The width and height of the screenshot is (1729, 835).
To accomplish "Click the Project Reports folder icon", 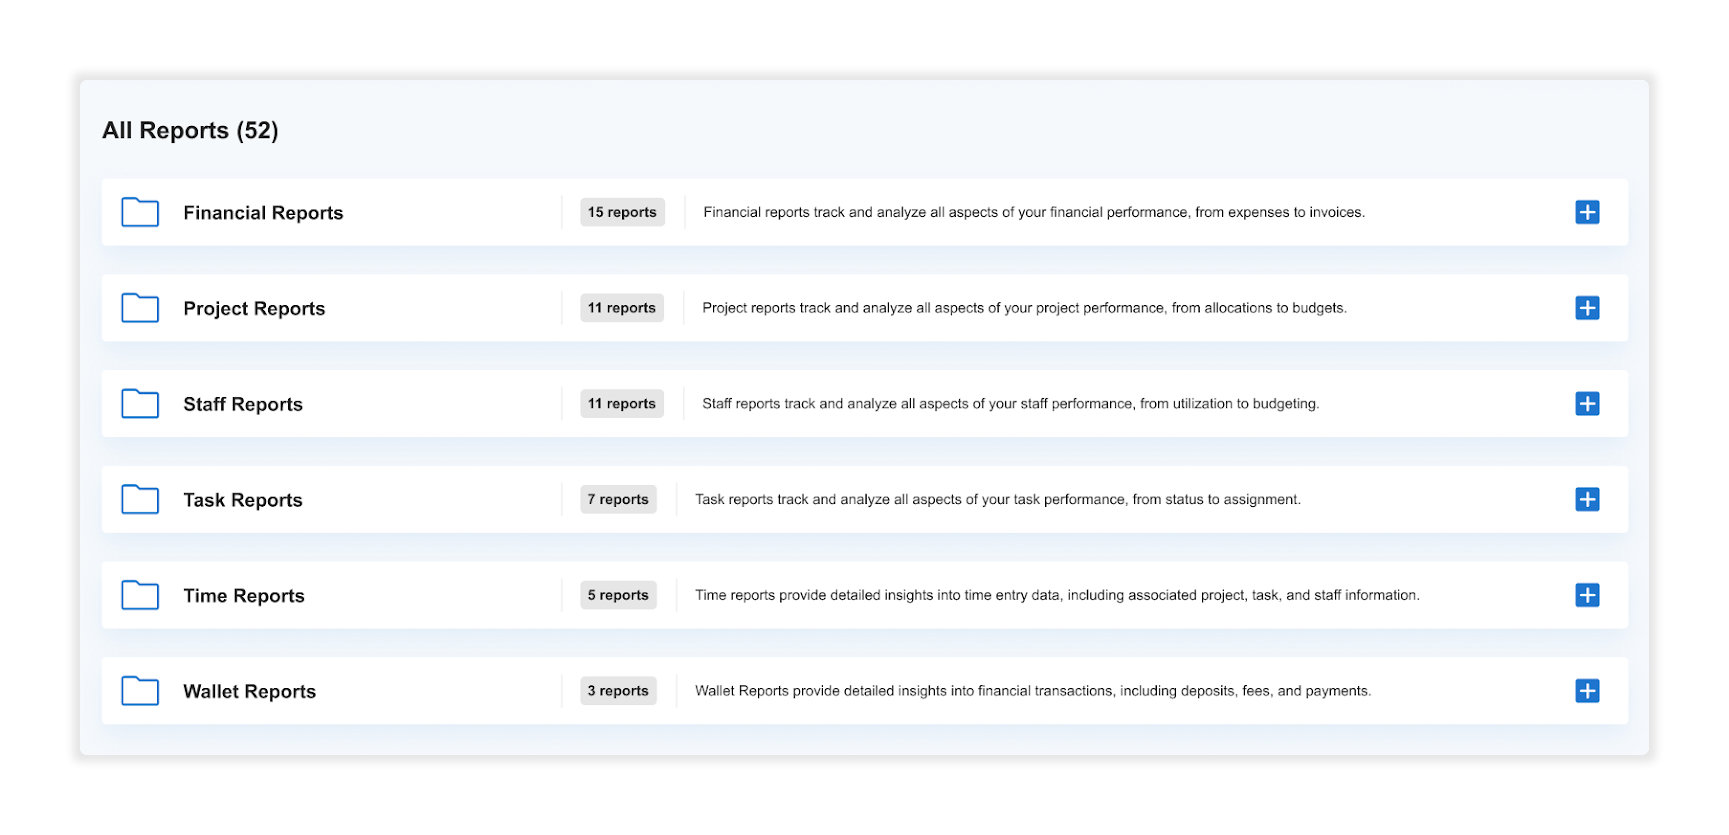I will 140,308.
